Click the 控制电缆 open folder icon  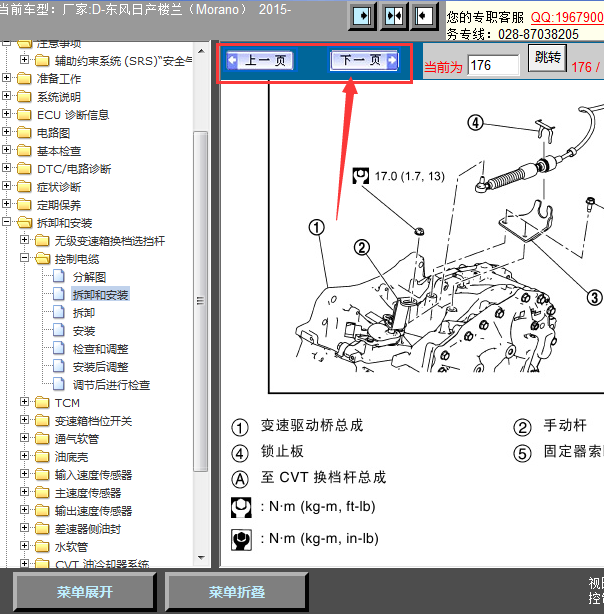pos(42,258)
